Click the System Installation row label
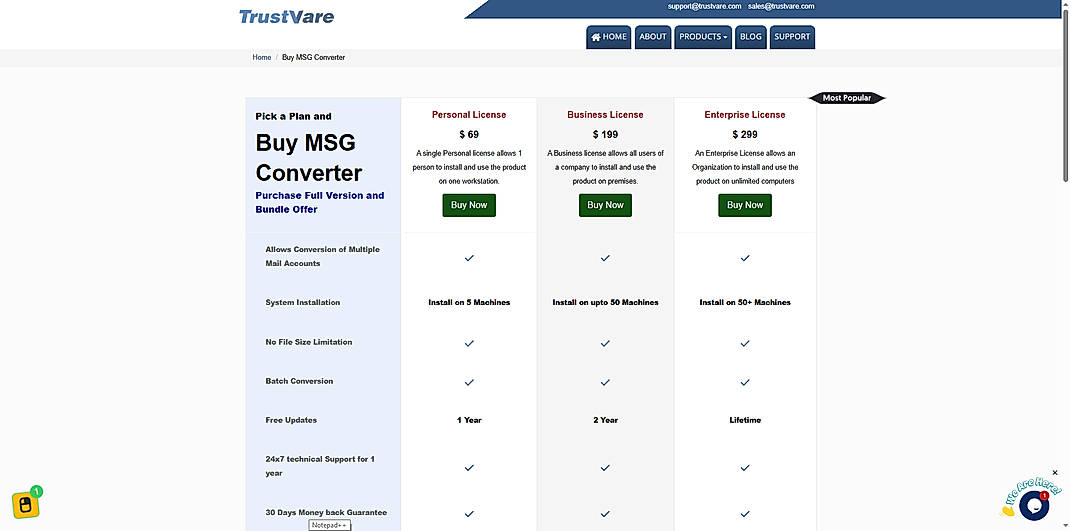The height and width of the screenshot is (531, 1070). tap(302, 302)
